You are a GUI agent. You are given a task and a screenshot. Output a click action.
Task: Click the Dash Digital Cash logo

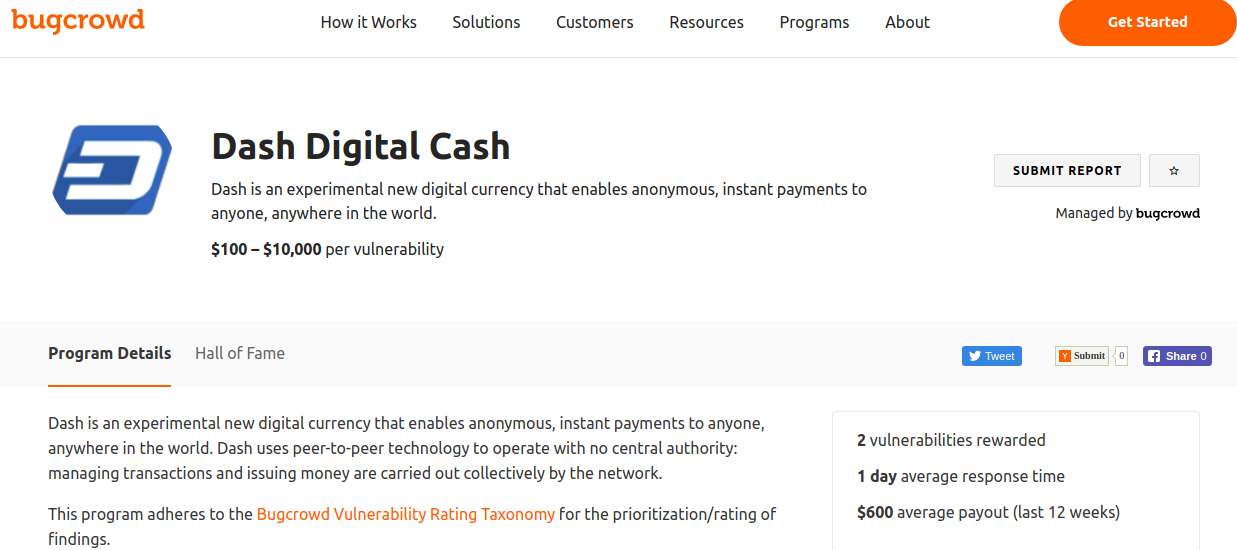point(112,170)
